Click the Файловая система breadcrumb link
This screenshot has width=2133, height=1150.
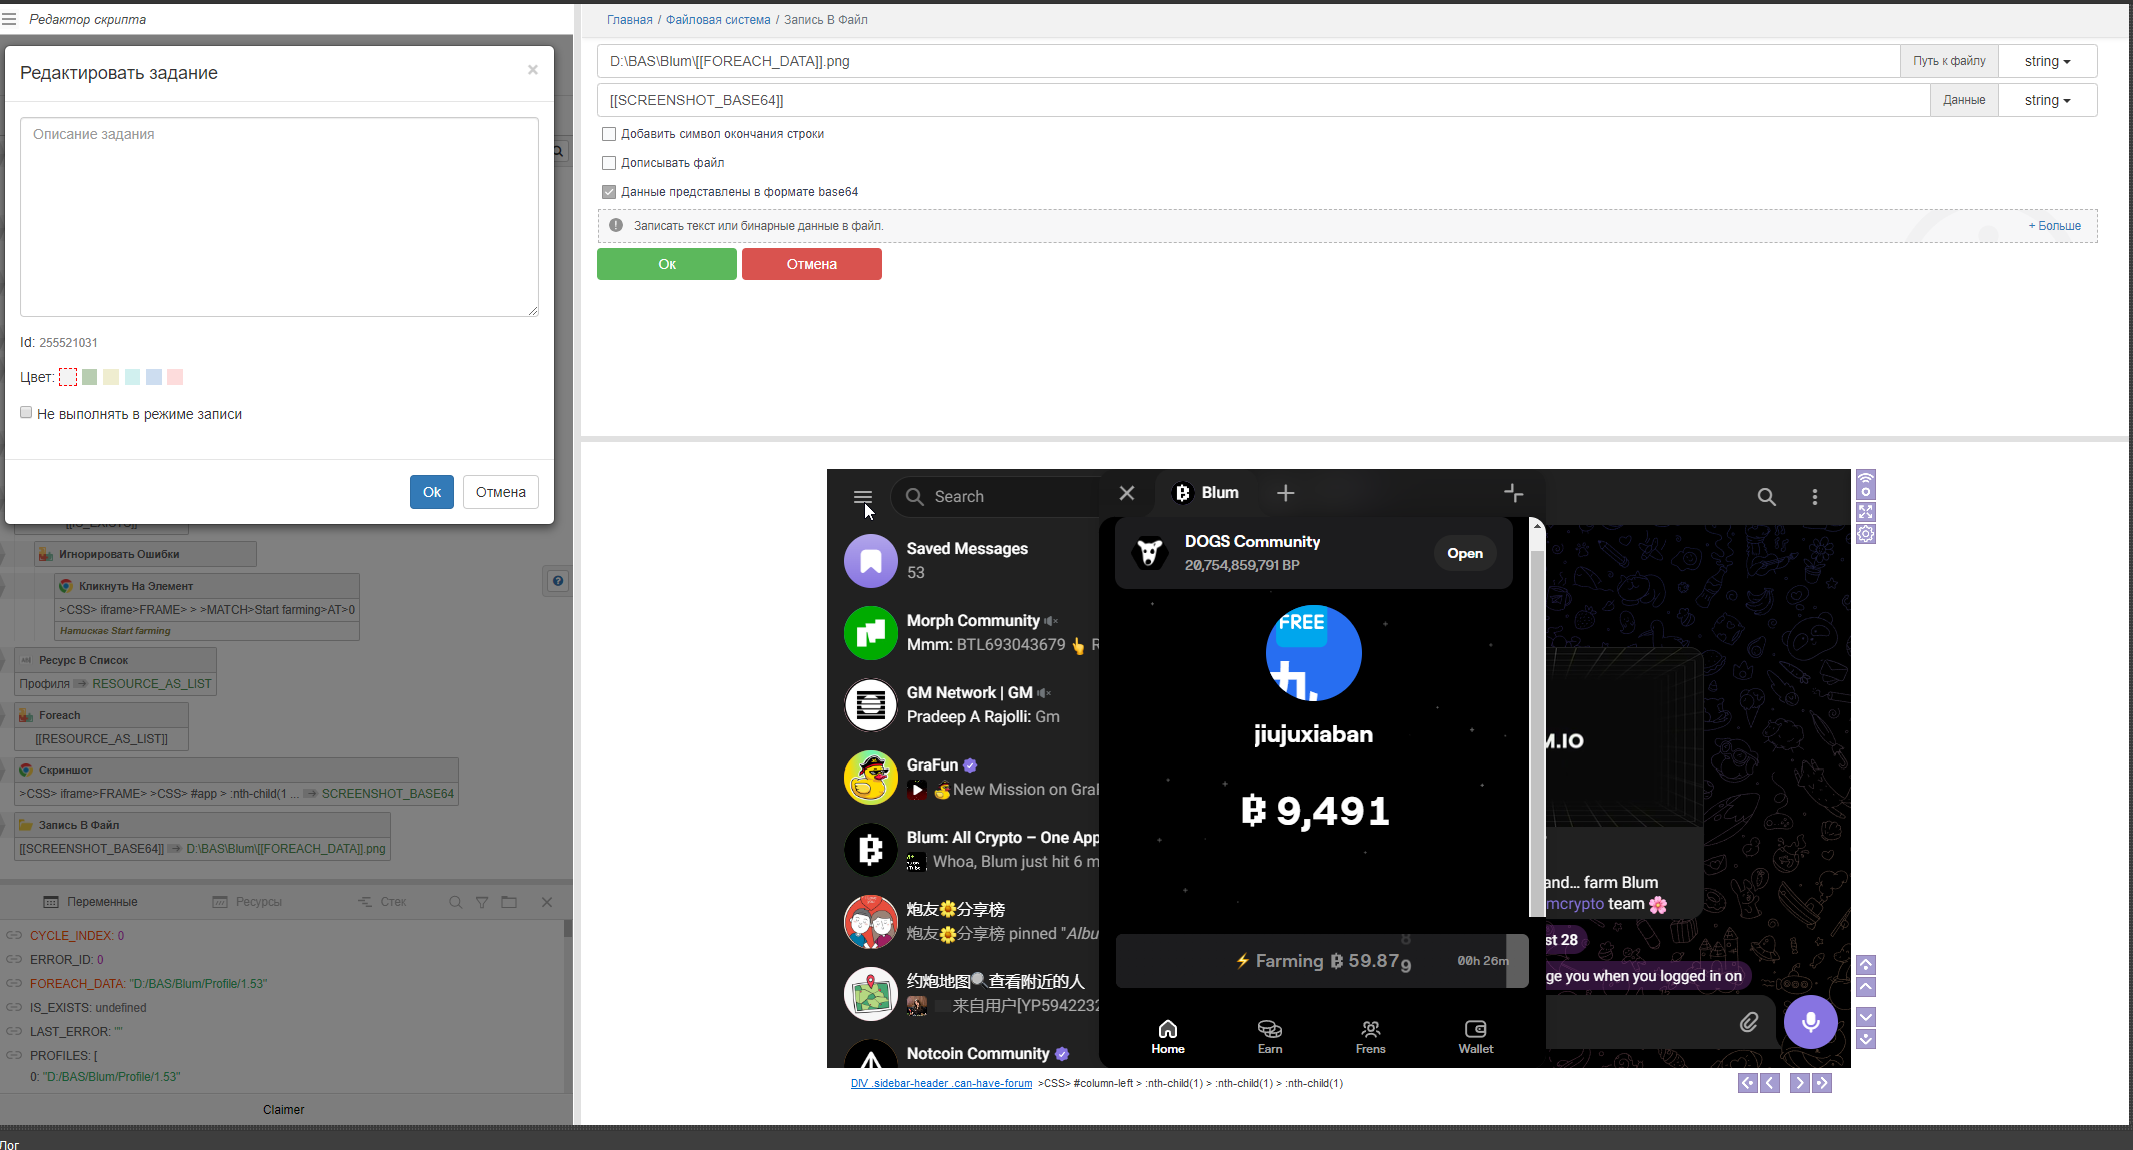coord(718,20)
